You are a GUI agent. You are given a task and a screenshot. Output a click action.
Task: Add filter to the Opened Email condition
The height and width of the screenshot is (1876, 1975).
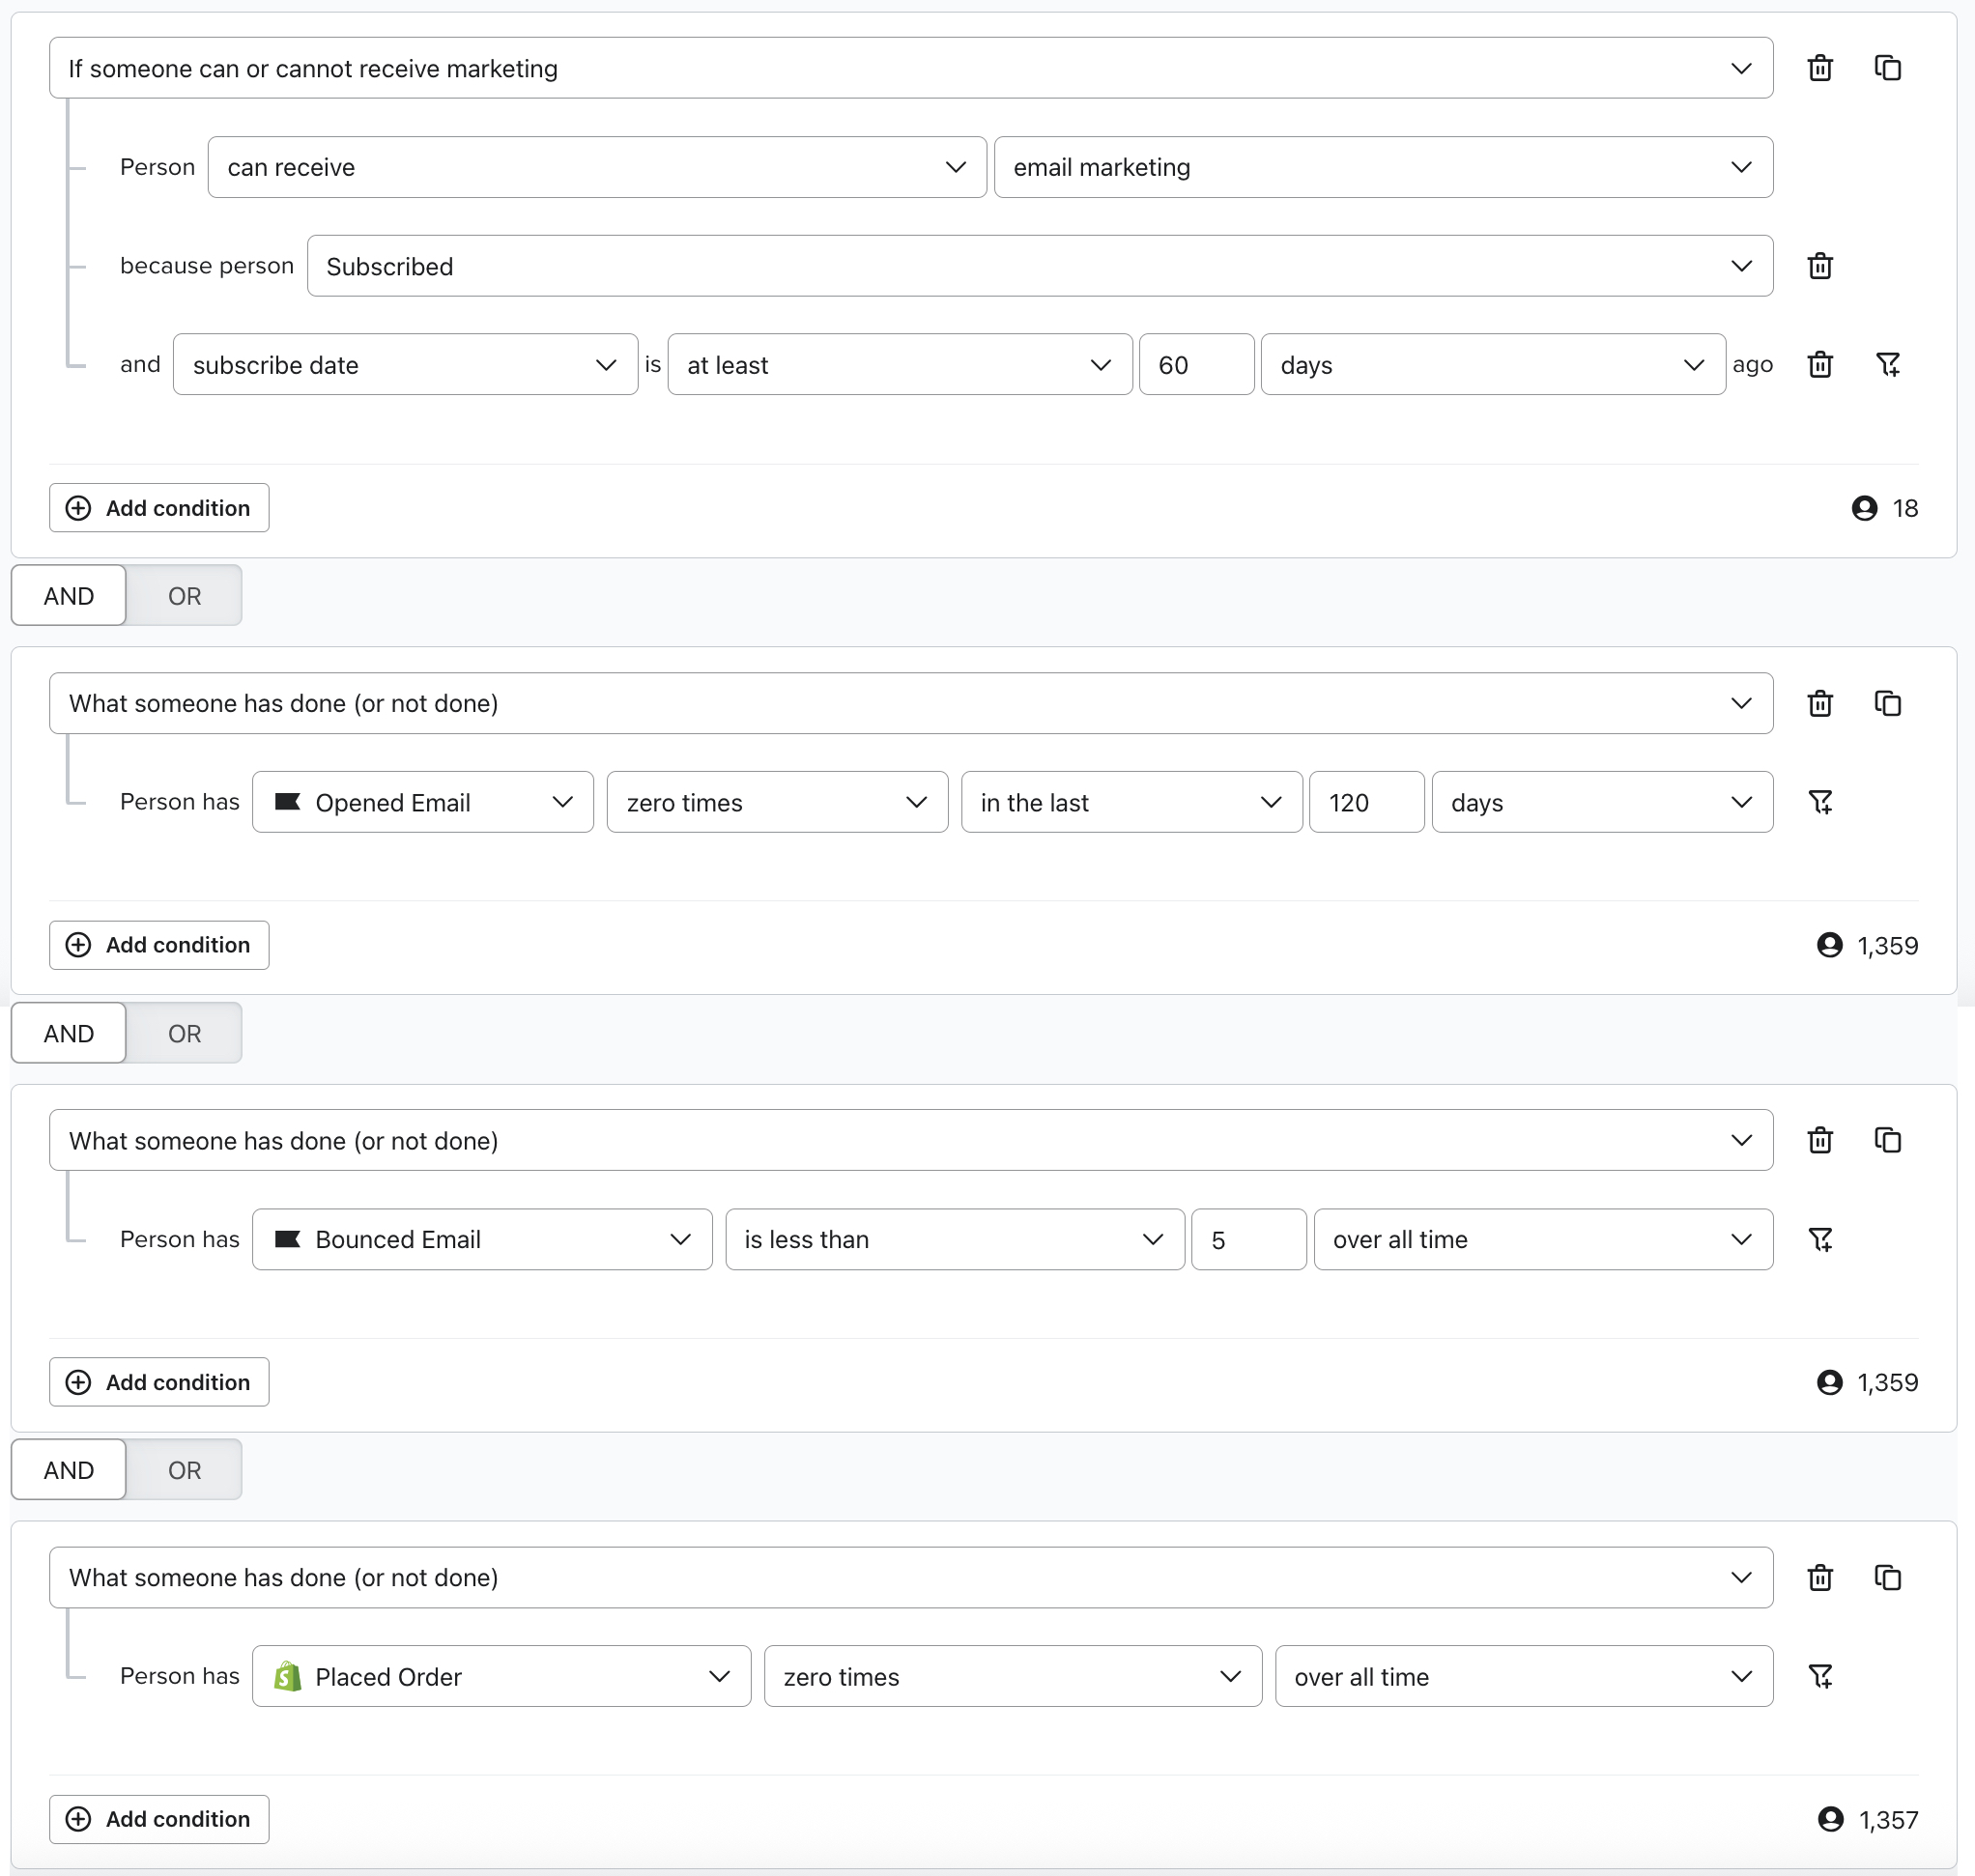tap(1819, 802)
